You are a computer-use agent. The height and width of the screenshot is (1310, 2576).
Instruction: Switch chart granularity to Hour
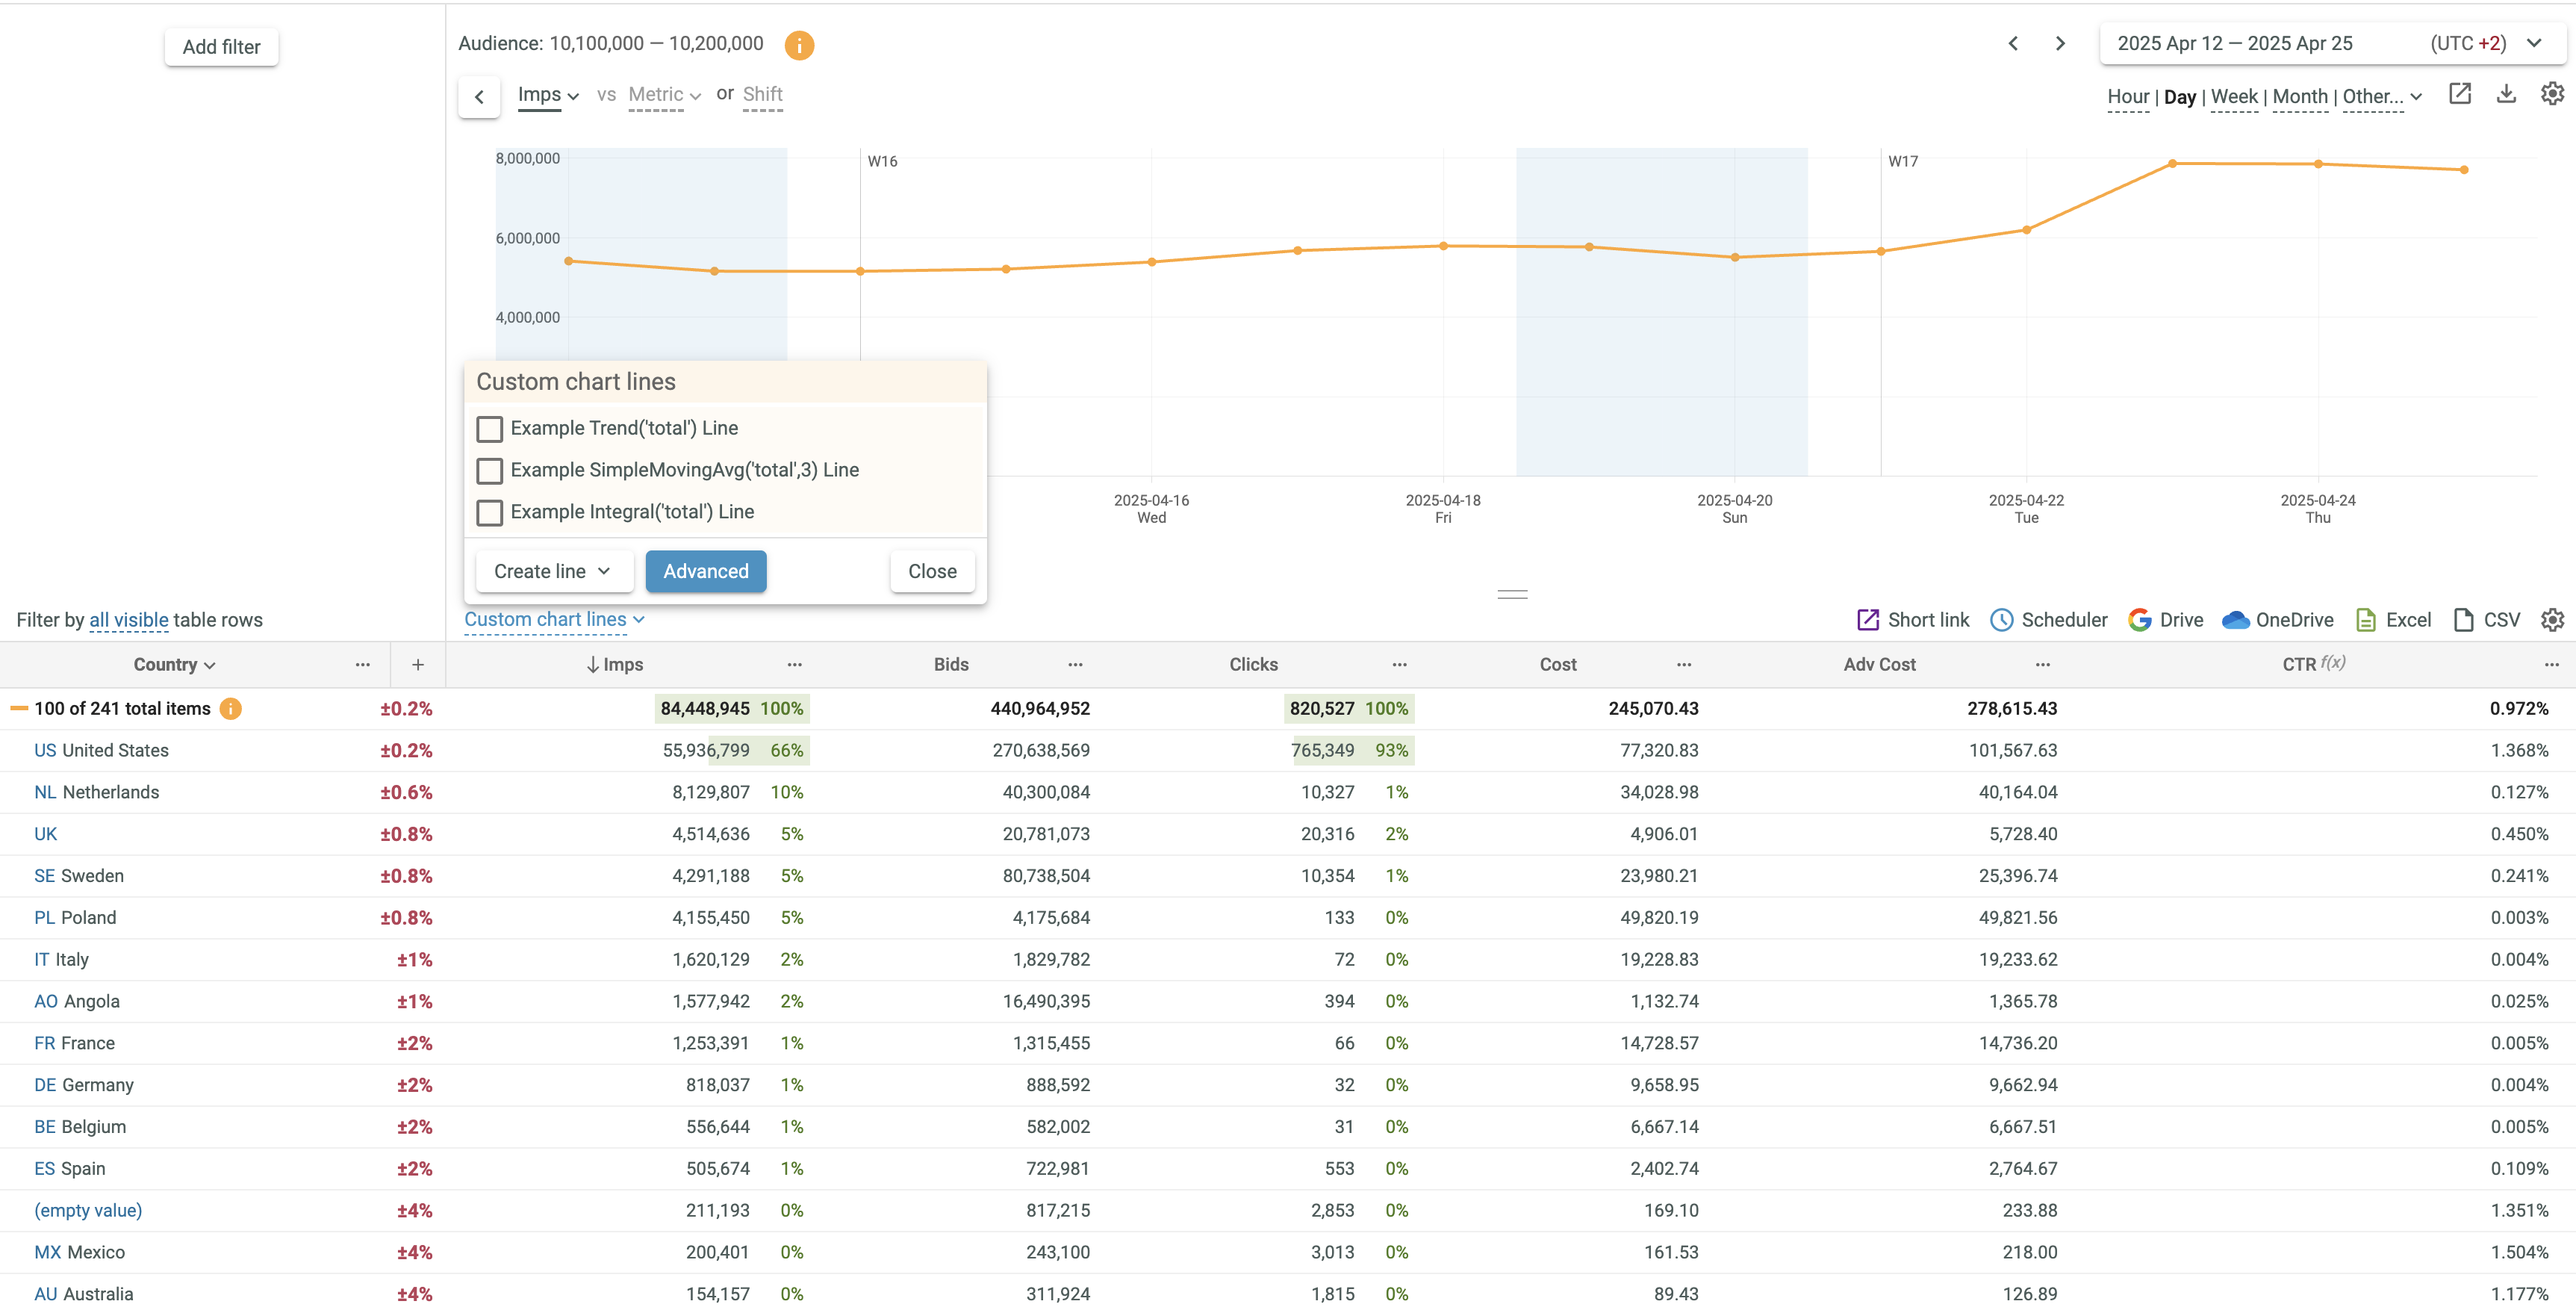(2127, 97)
